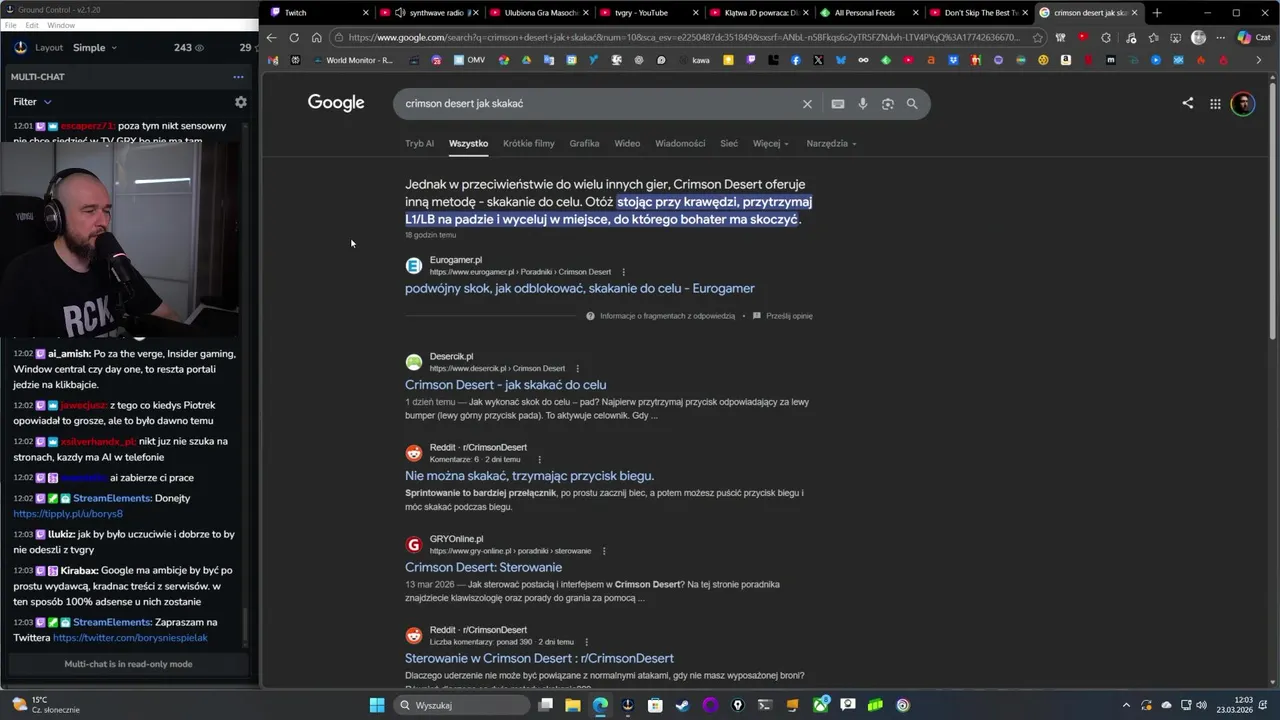Open Sterowanie w Crimson Desert Reddit link
Viewport: 1280px width, 720px height.
539,659
